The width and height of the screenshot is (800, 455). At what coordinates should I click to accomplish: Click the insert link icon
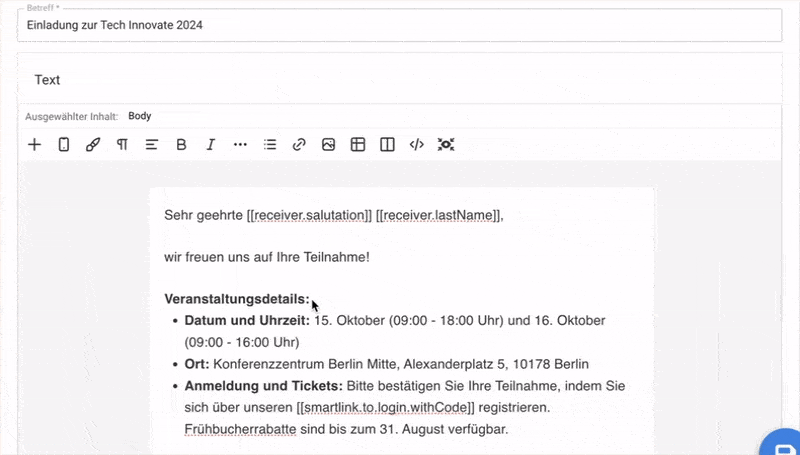point(298,145)
